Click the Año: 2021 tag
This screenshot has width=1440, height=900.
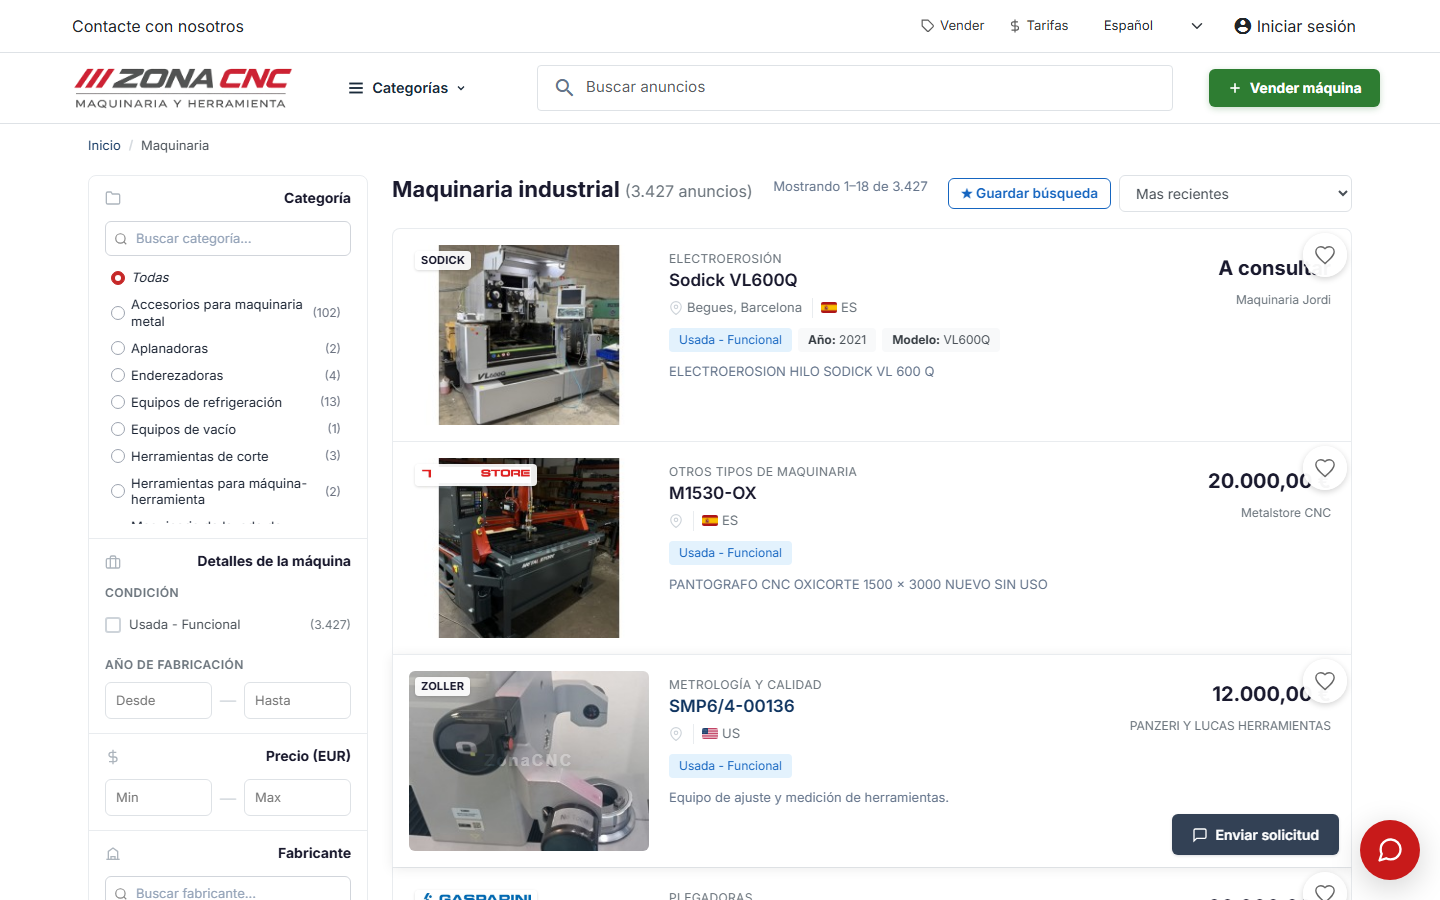[x=837, y=340]
